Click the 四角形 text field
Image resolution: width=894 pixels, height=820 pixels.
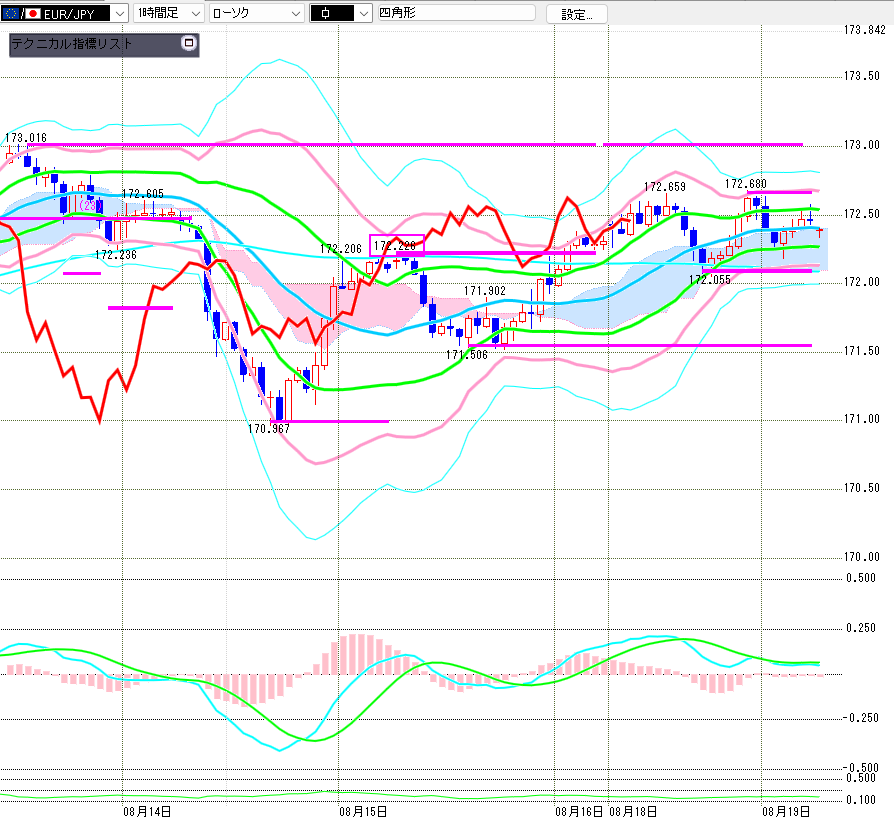(x=457, y=13)
